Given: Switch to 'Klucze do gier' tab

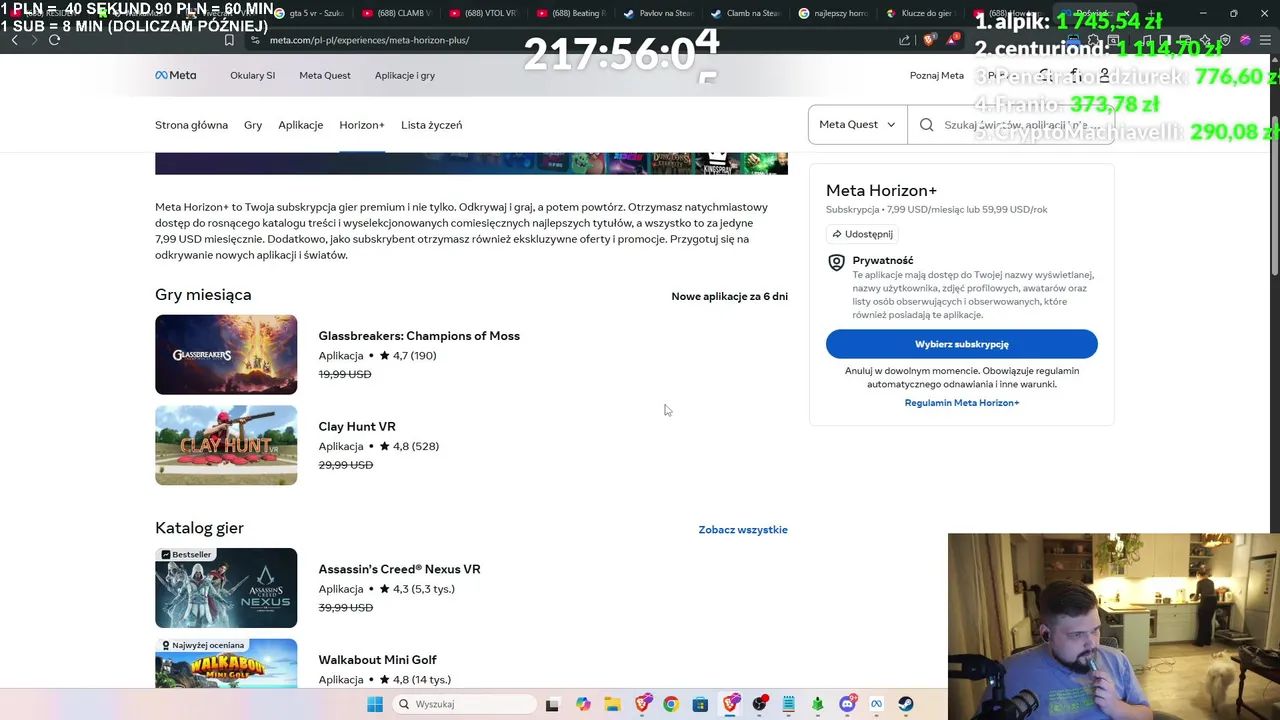Looking at the screenshot, I should tap(920, 13).
